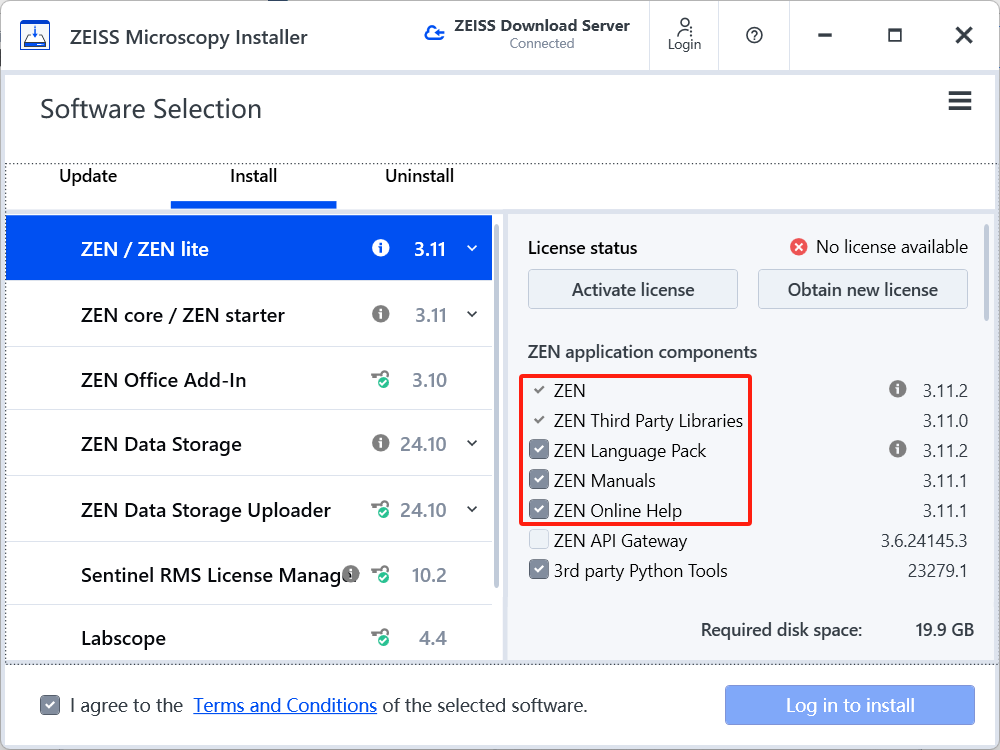The width and height of the screenshot is (1000, 750).
Task: Click ZEN Data Storage Uploader installed status icon
Action: (x=381, y=510)
